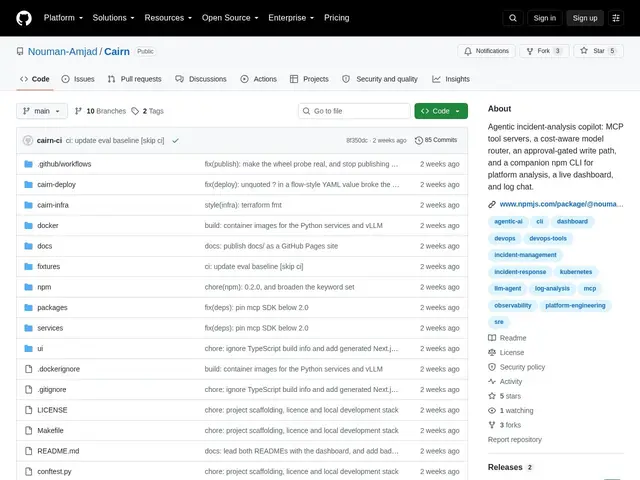Open the Issues tab
This screenshot has height=480, width=640.
(x=78, y=79)
